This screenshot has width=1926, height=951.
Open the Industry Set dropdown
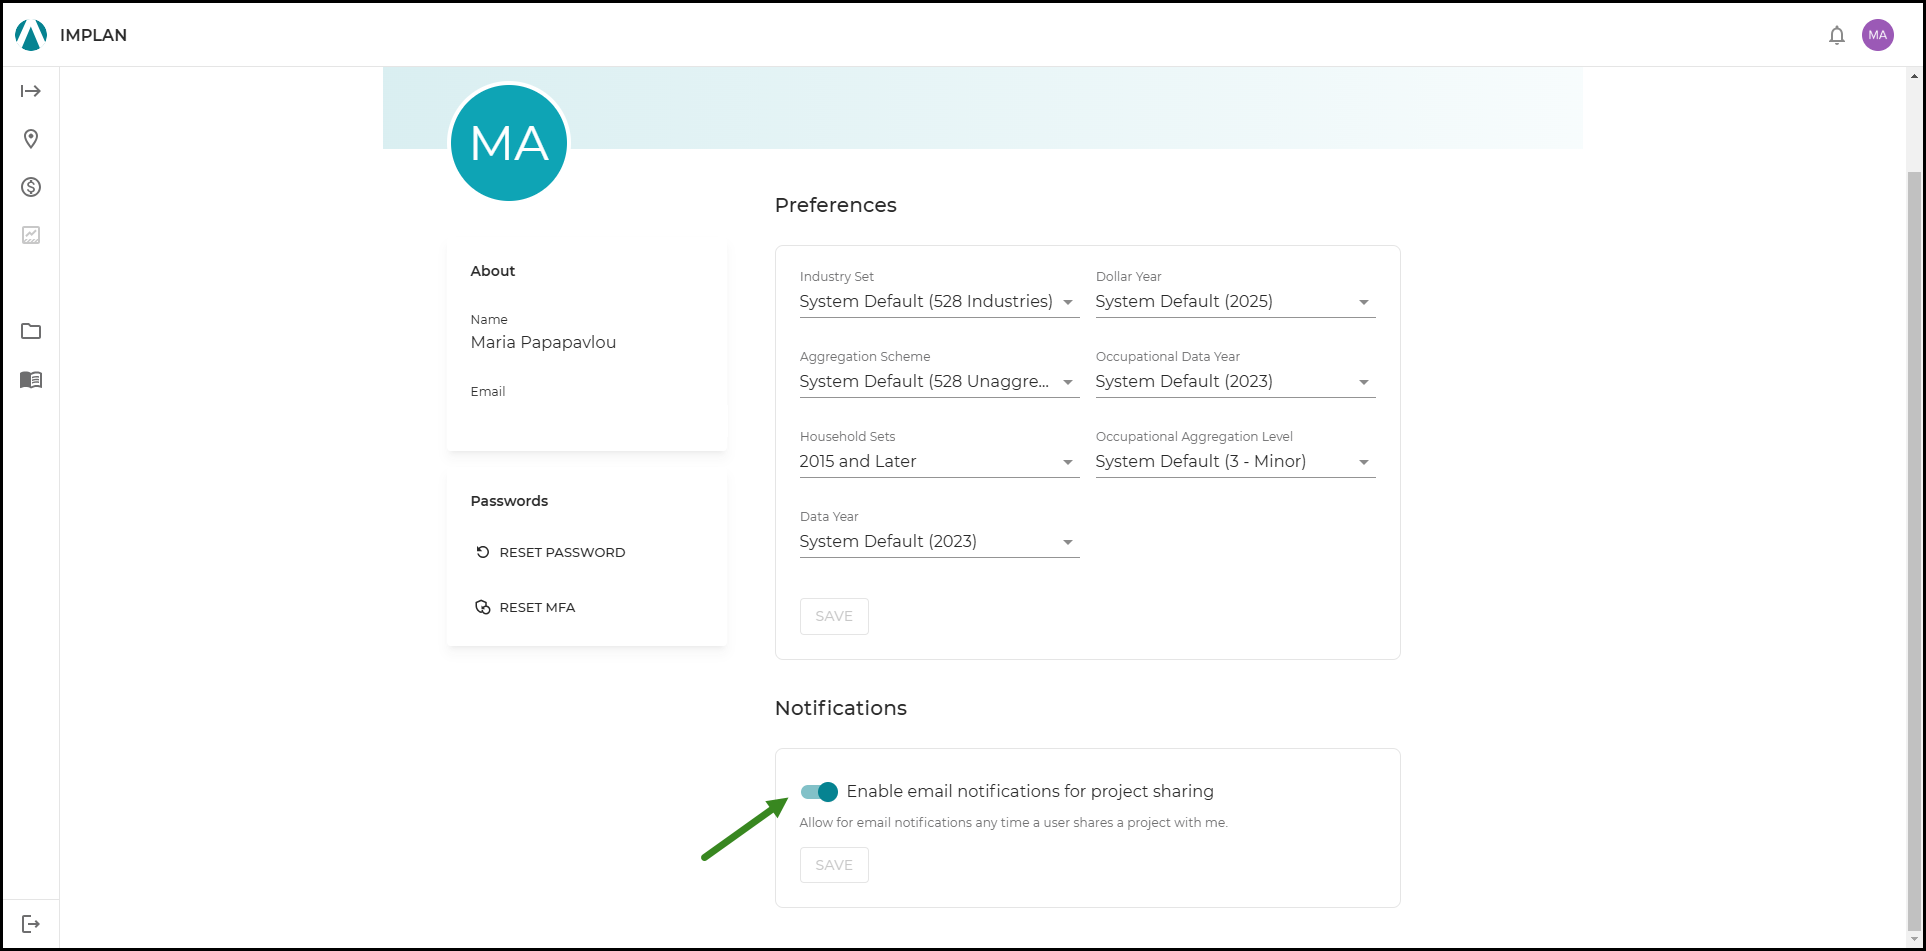coord(939,301)
